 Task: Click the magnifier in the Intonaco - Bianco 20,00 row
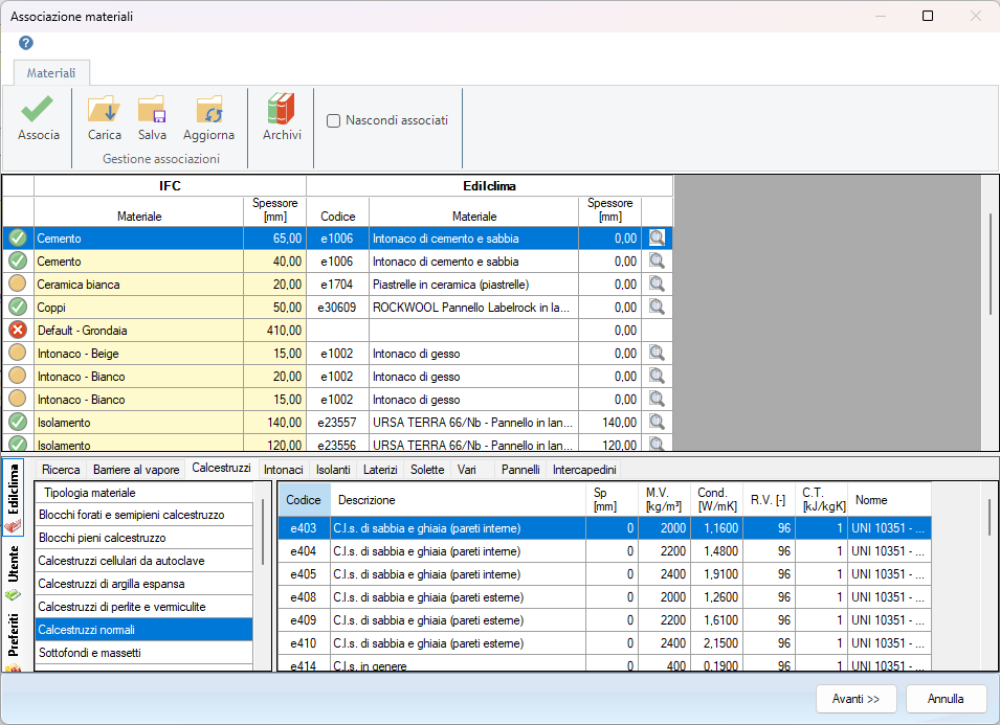pos(657,376)
